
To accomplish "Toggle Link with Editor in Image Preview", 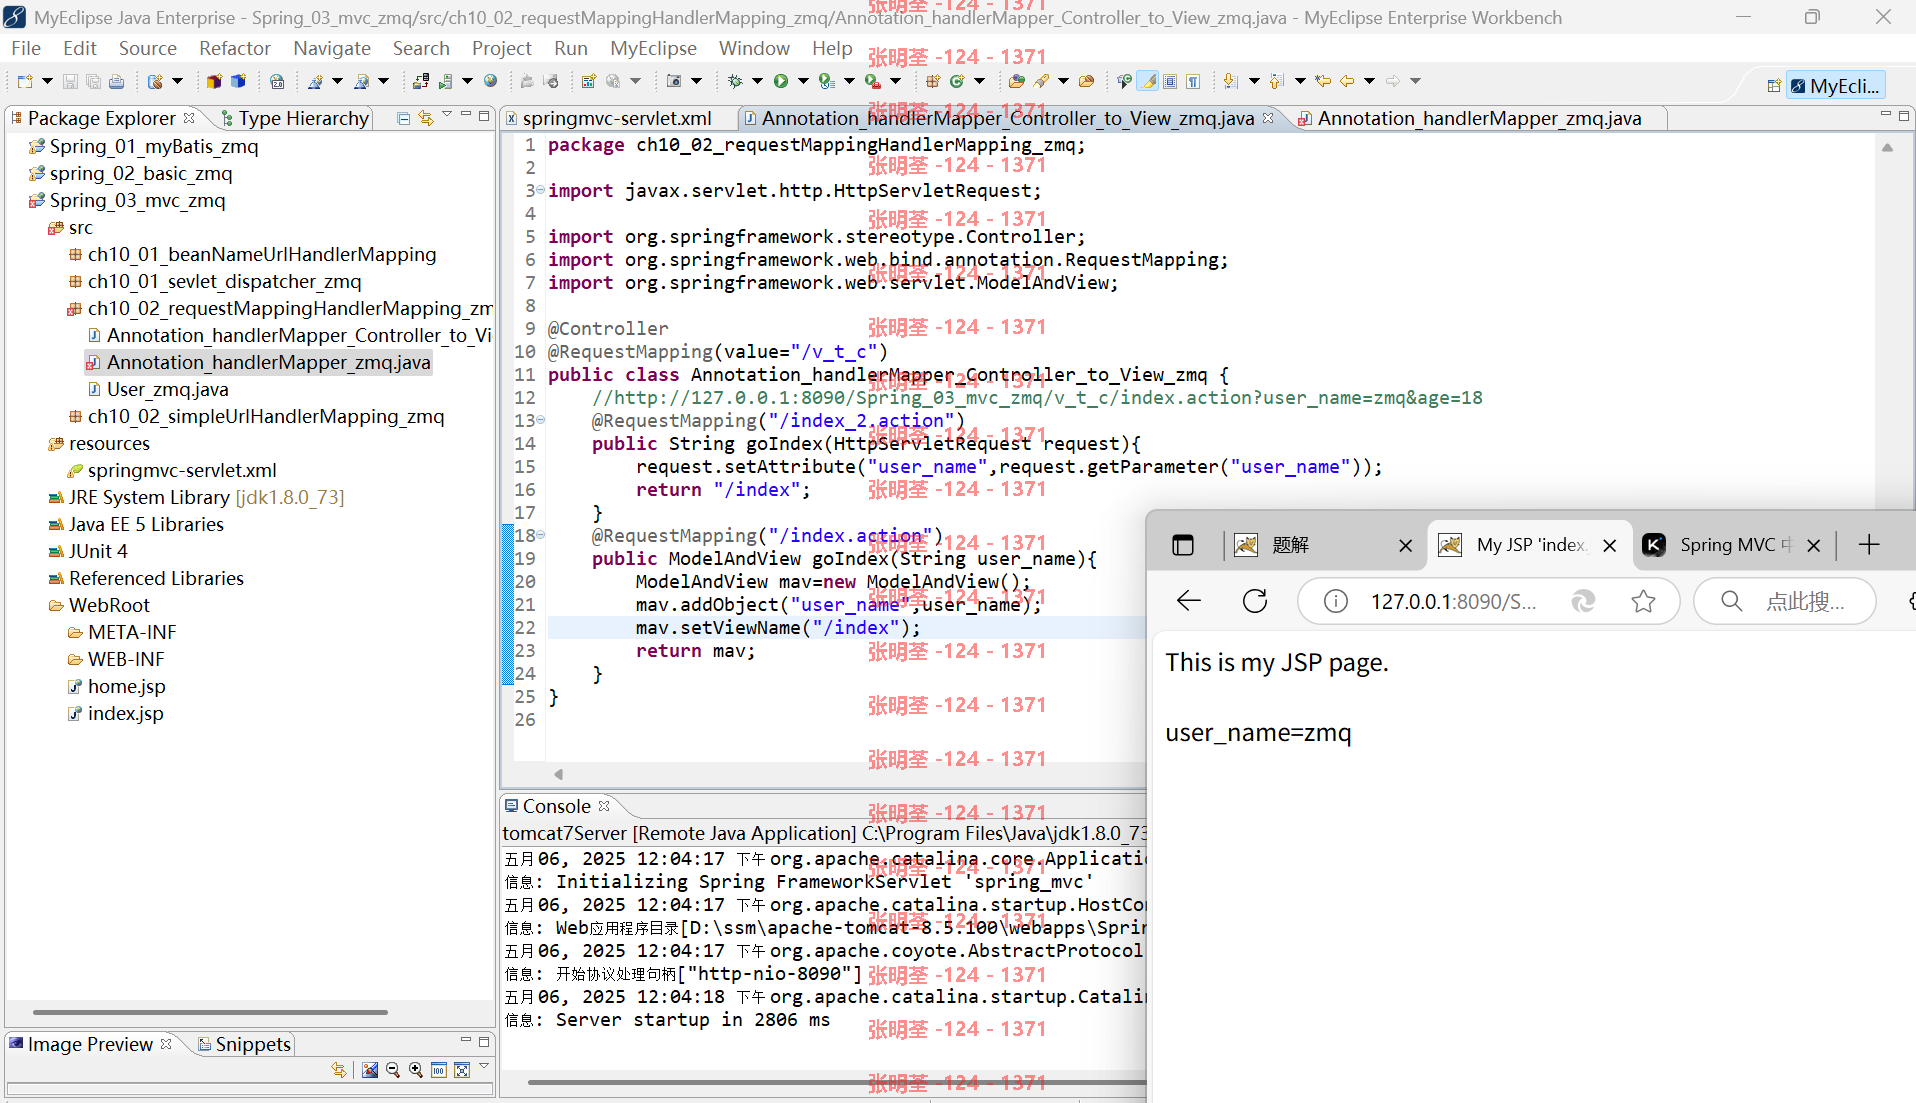I will [x=339, y=1070].
